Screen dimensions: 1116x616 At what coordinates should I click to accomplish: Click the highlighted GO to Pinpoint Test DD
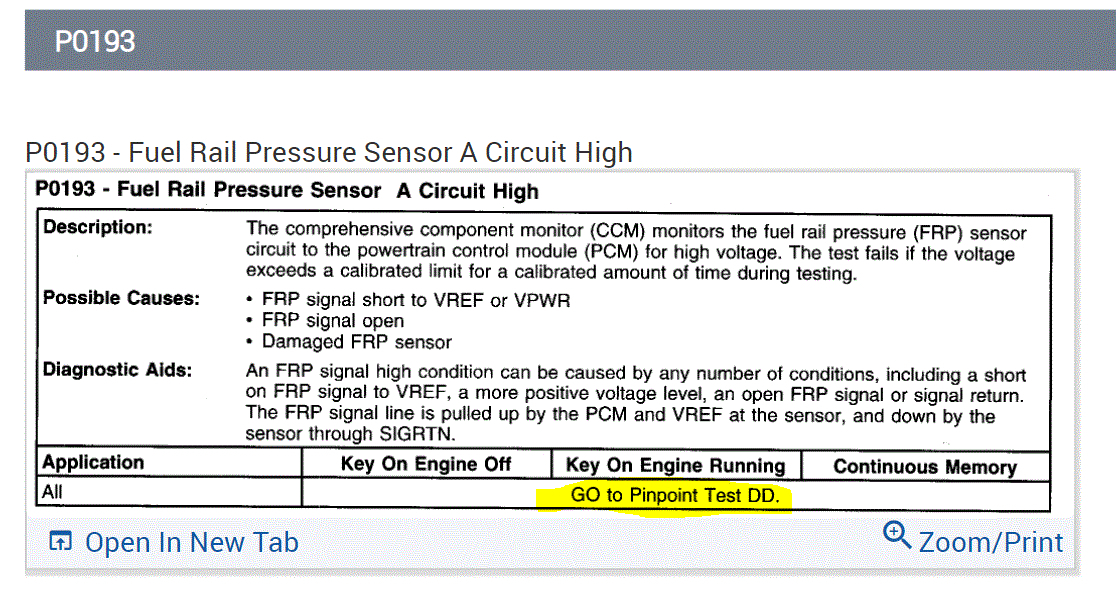coord(675,495)
